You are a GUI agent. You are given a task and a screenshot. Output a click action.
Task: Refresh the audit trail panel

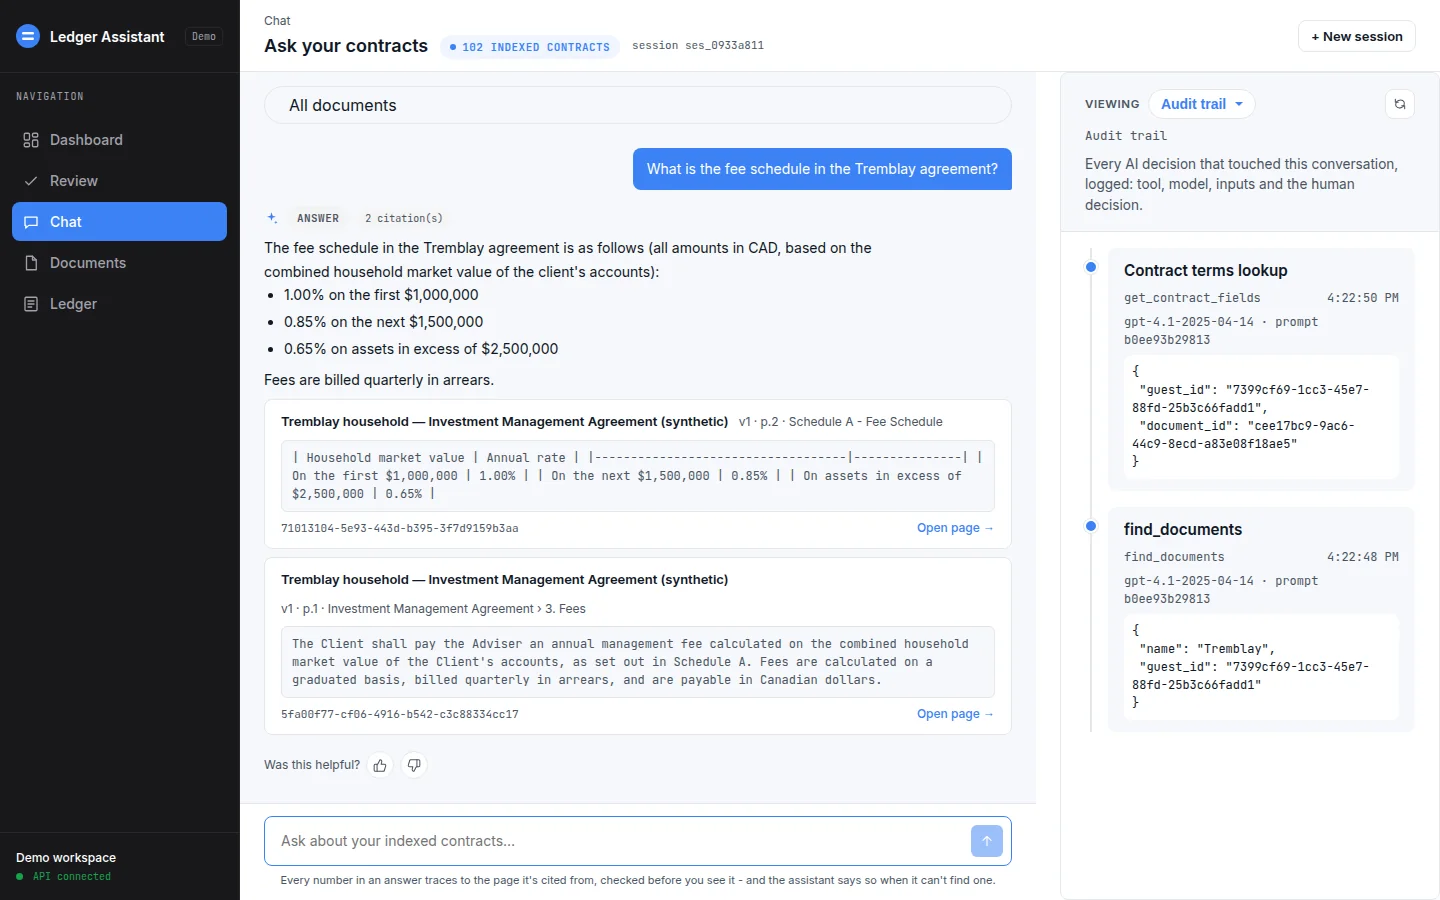coord(1400,104)
